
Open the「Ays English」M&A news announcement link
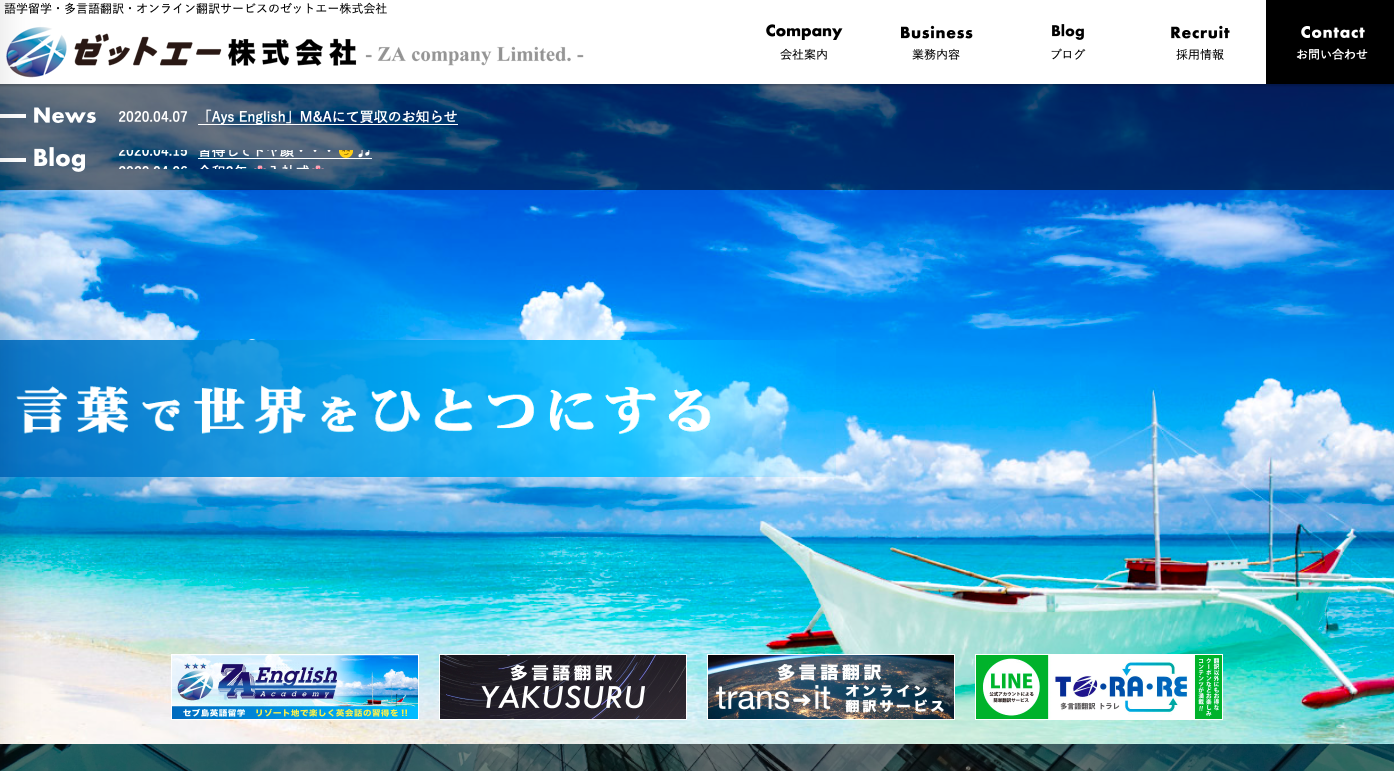pos(328,116)
